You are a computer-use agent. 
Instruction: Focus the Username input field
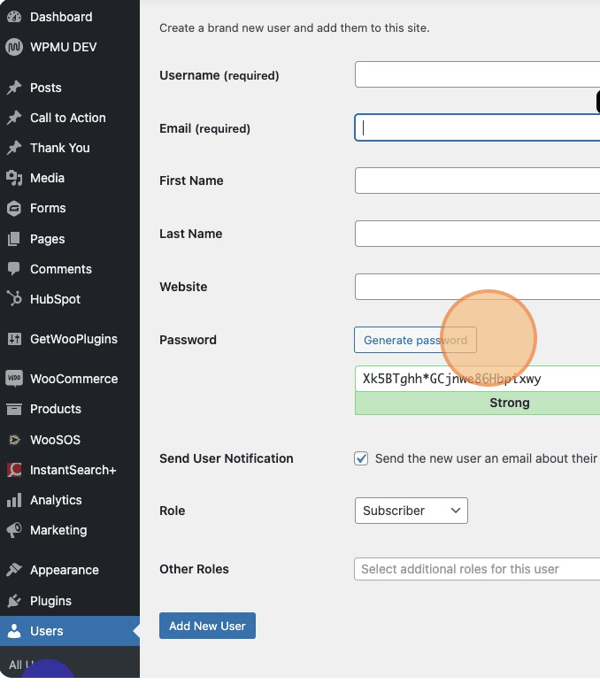click(477, 75)
